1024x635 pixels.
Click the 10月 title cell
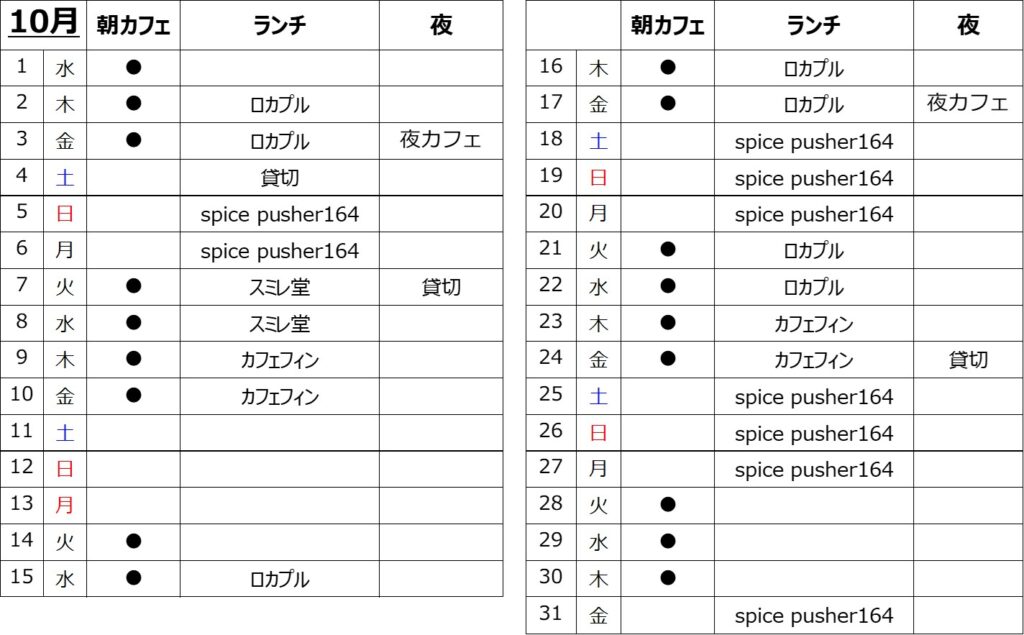click(x=43, y=24)
